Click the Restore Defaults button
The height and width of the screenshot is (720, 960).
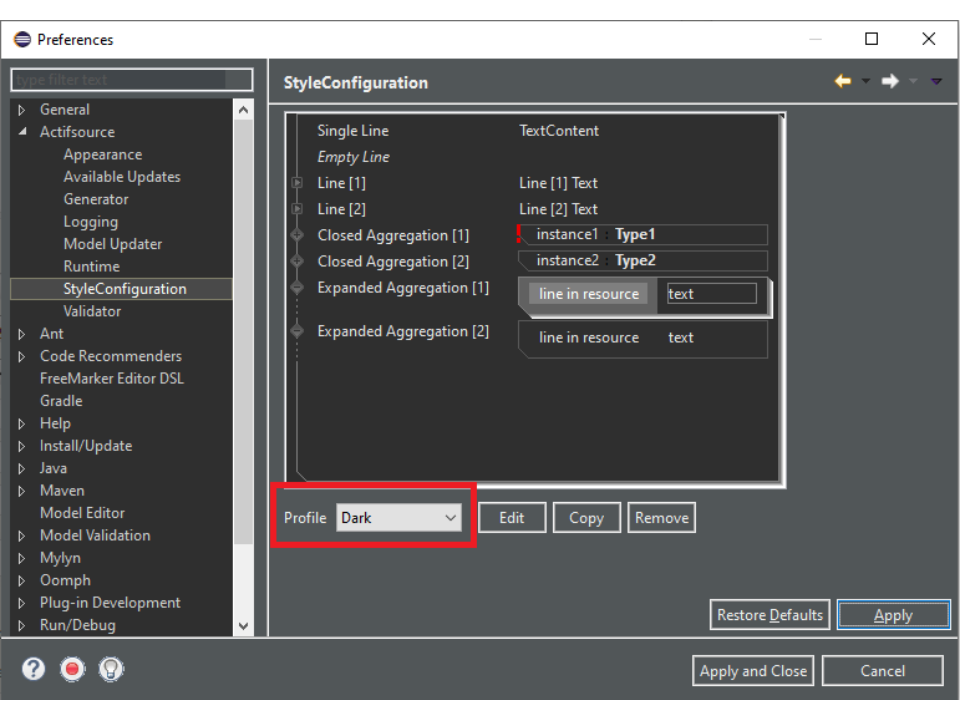tap(769, 615)
